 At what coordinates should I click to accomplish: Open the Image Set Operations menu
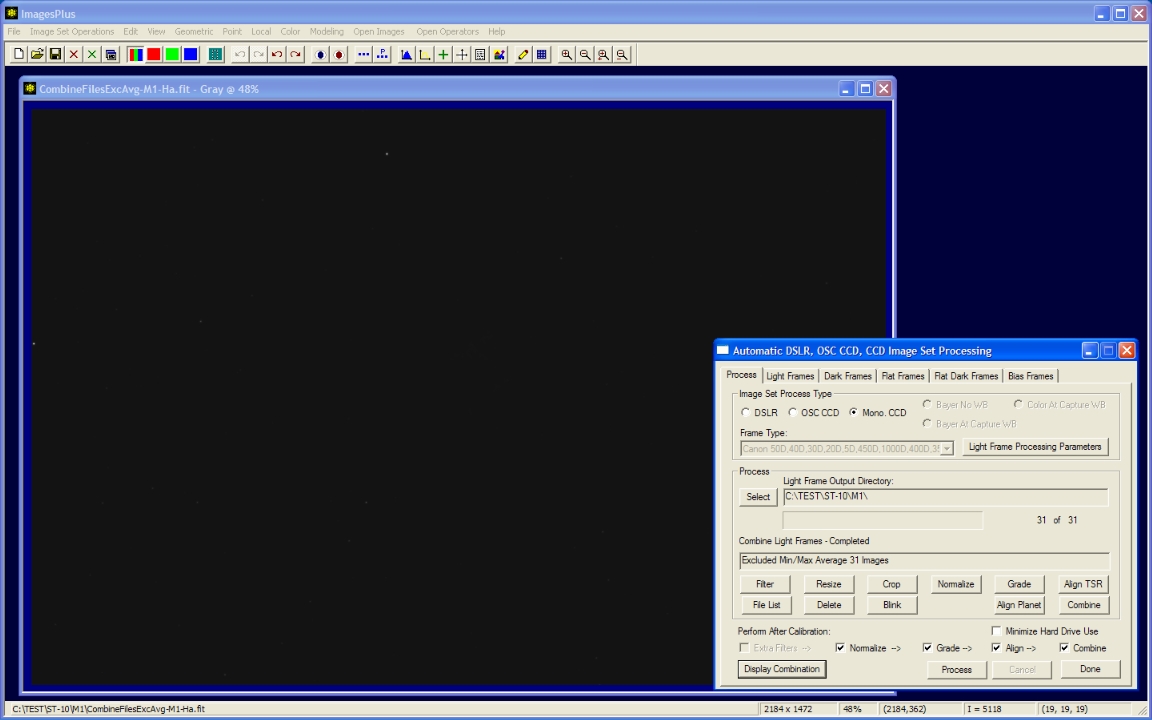[x=72, y=32]
